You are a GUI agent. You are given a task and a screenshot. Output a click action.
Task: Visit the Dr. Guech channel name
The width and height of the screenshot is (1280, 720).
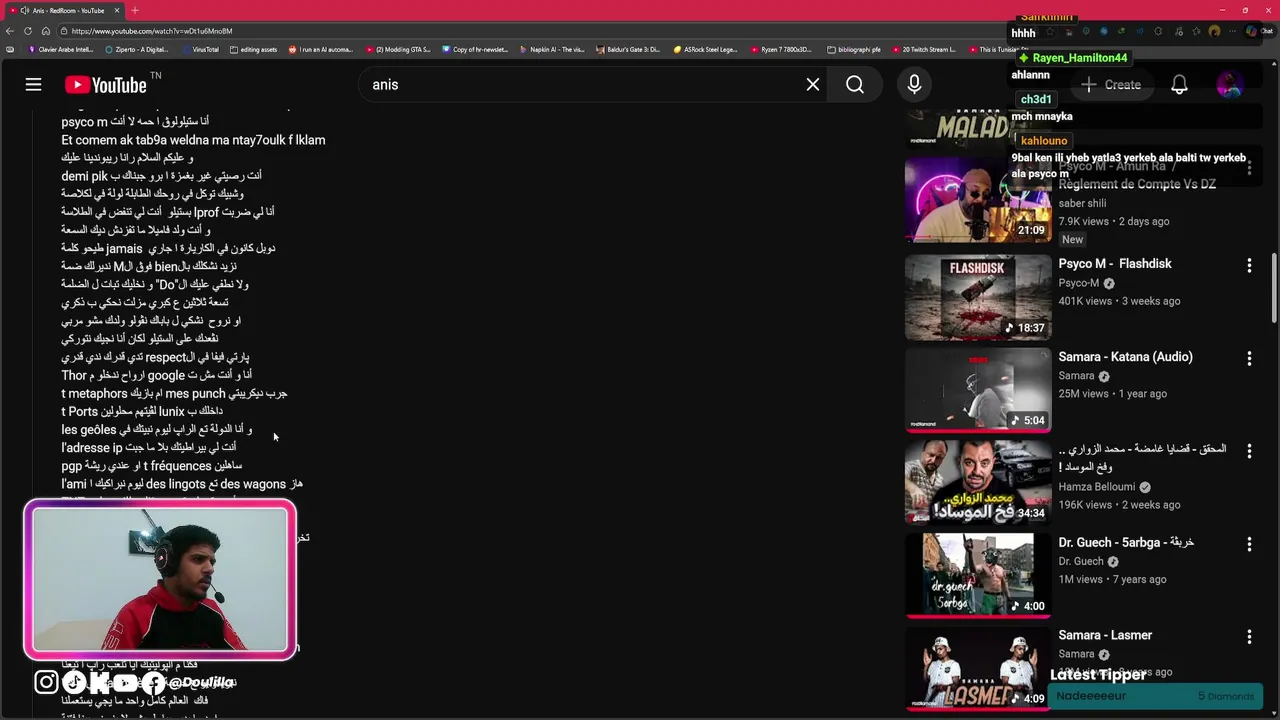(x=1081, y=561)
